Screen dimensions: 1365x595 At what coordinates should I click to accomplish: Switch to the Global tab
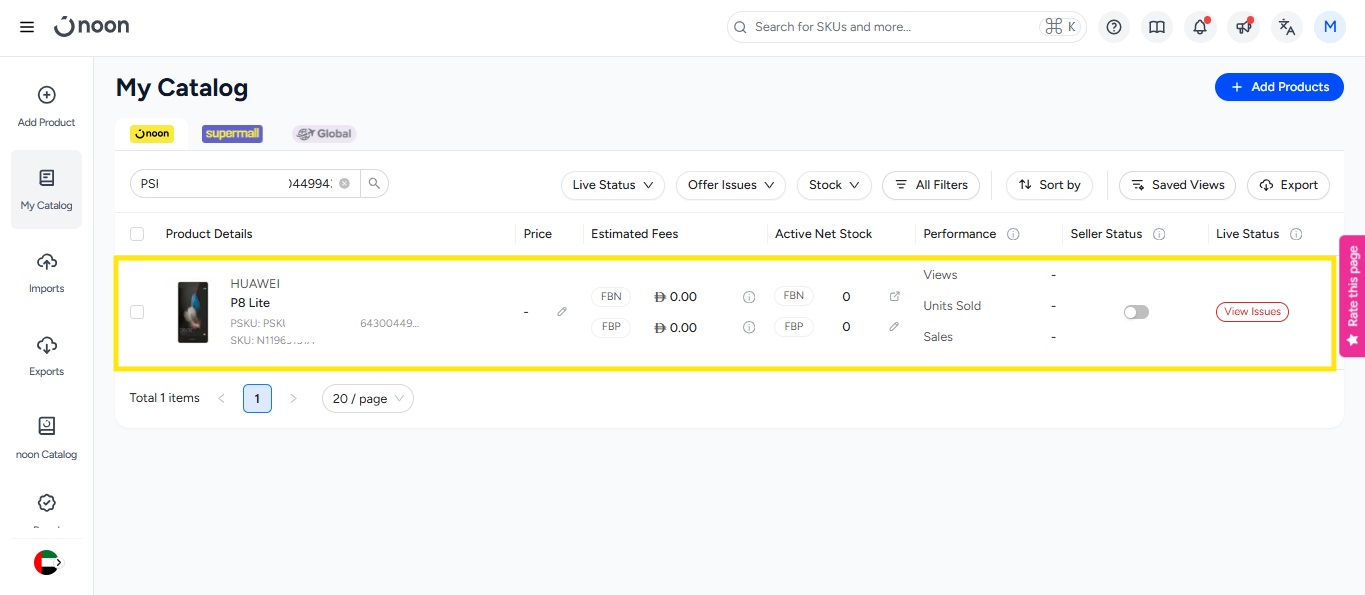click(x=324, y=134)
